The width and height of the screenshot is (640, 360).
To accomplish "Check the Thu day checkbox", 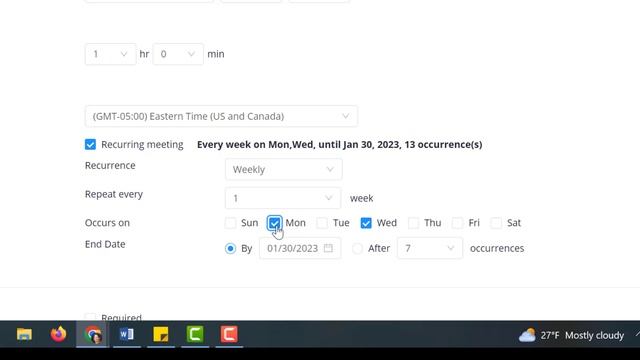I will [x=413, y=223].
